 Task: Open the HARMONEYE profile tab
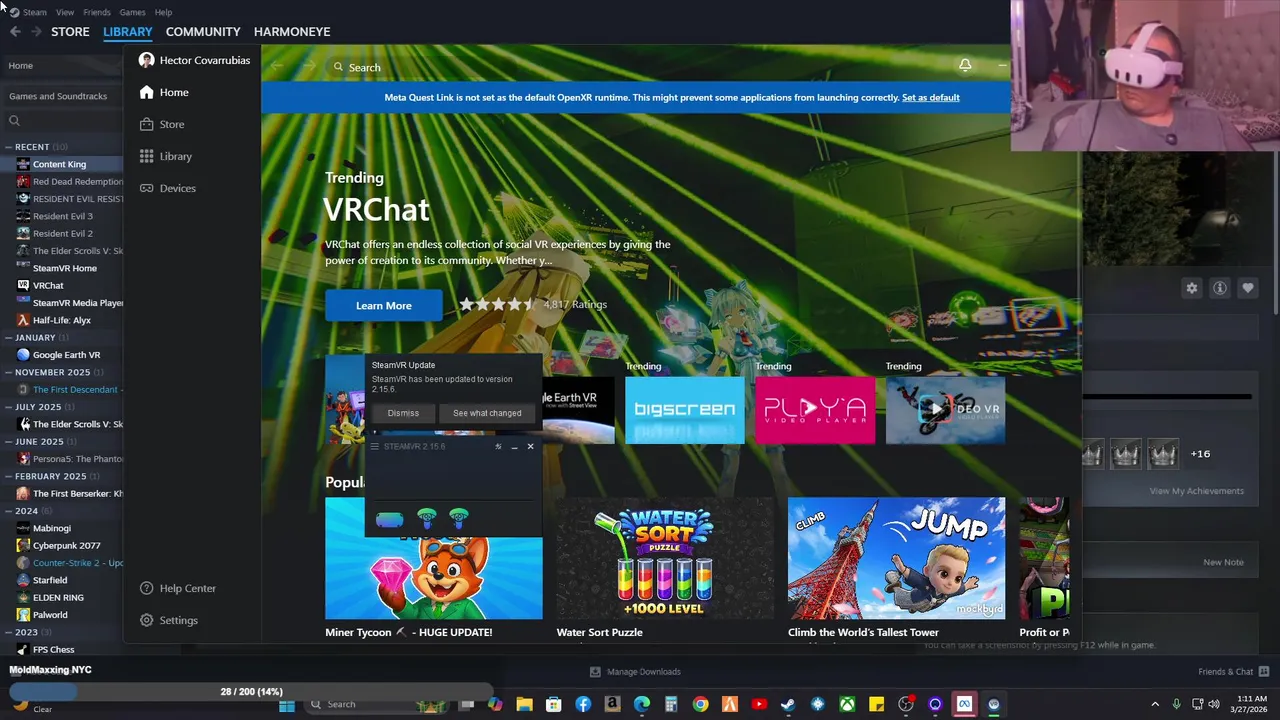[292, 32]
